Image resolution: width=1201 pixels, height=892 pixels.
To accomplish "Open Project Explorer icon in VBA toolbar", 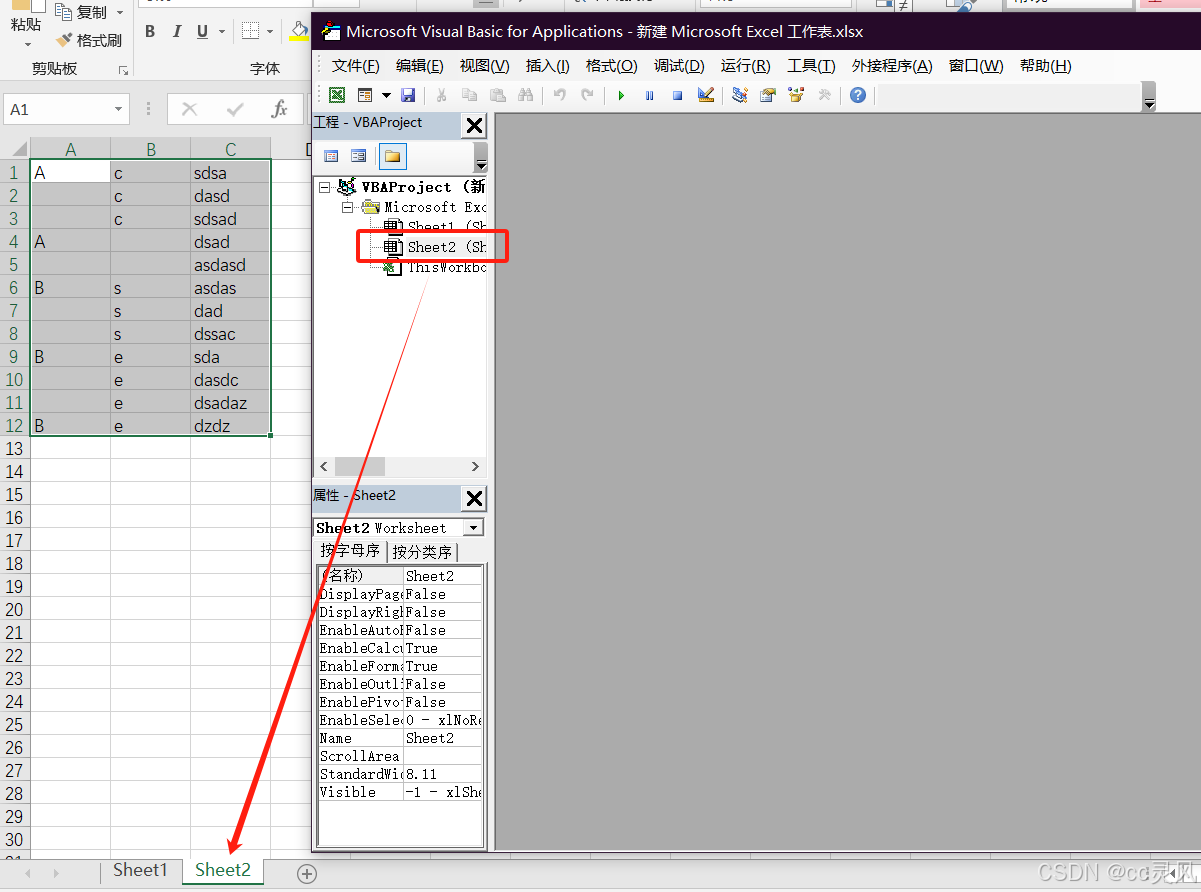I will (x=740, y=95).
